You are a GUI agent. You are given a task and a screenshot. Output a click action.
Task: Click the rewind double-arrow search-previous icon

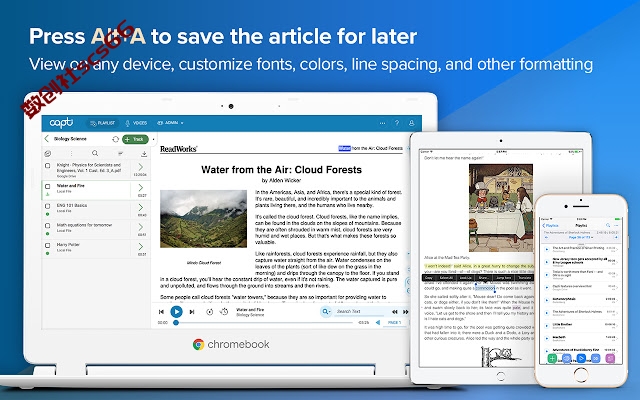395,312
